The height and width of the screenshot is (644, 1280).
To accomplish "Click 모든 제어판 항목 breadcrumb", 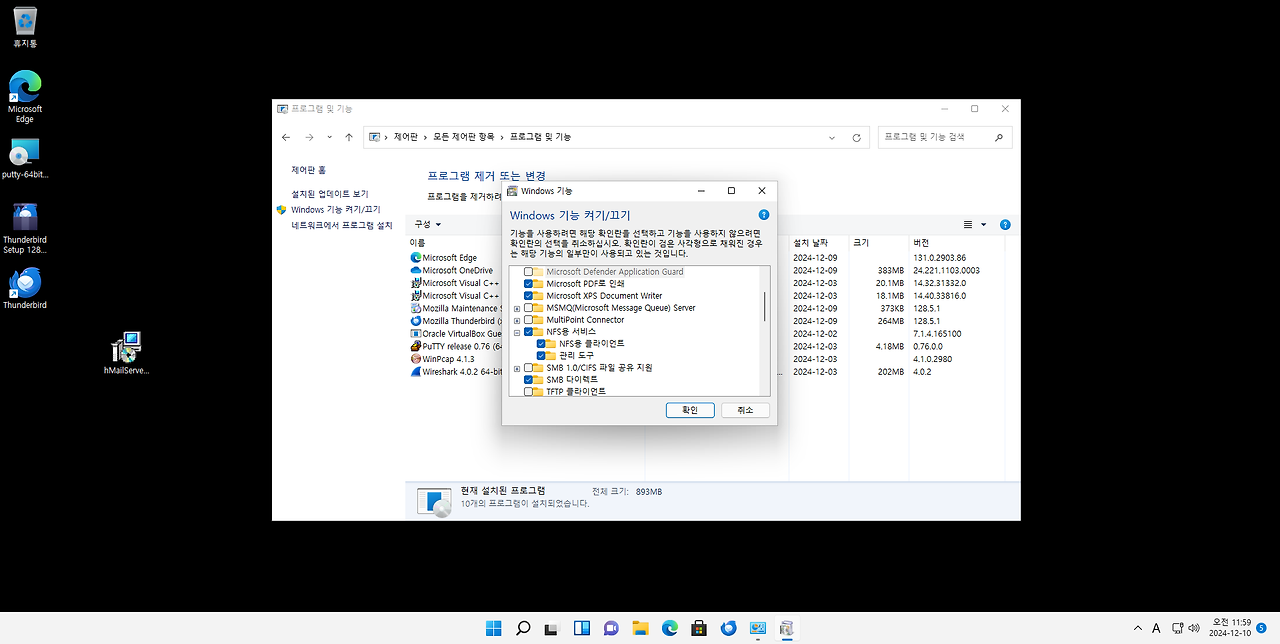I will coord(463,137).
